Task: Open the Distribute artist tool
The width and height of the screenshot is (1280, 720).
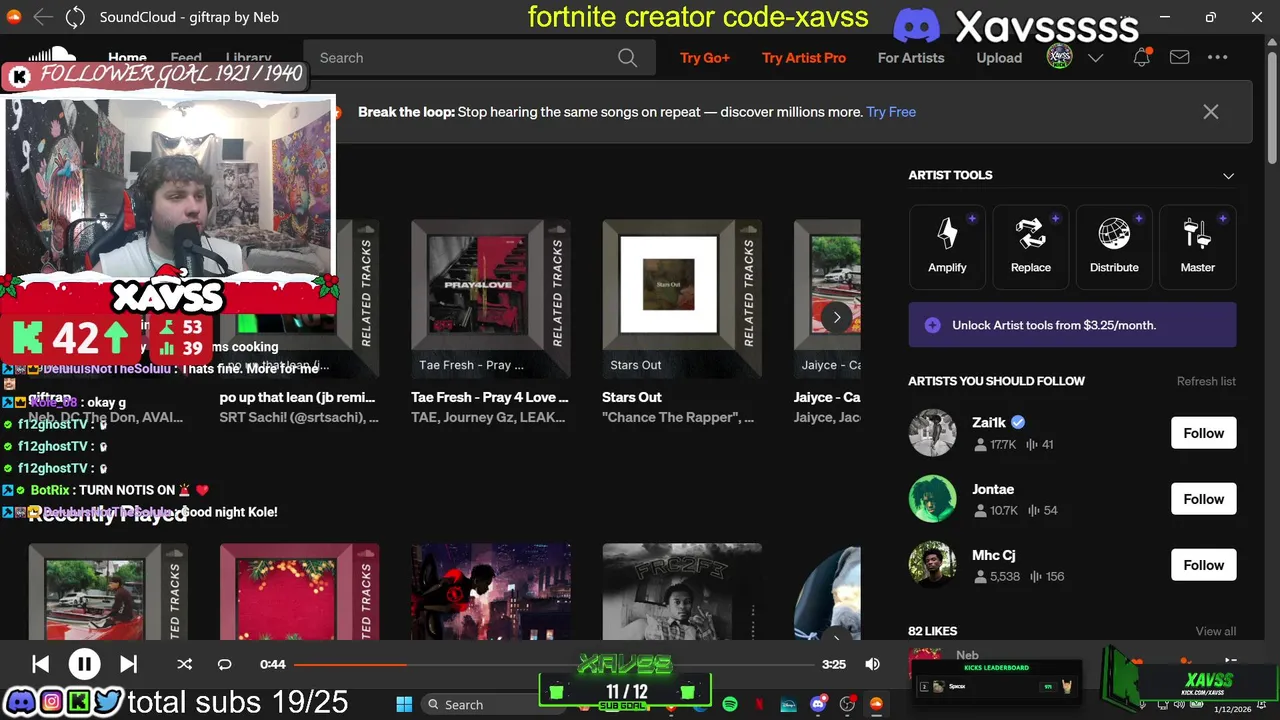Action: [x=1114, y=247]
